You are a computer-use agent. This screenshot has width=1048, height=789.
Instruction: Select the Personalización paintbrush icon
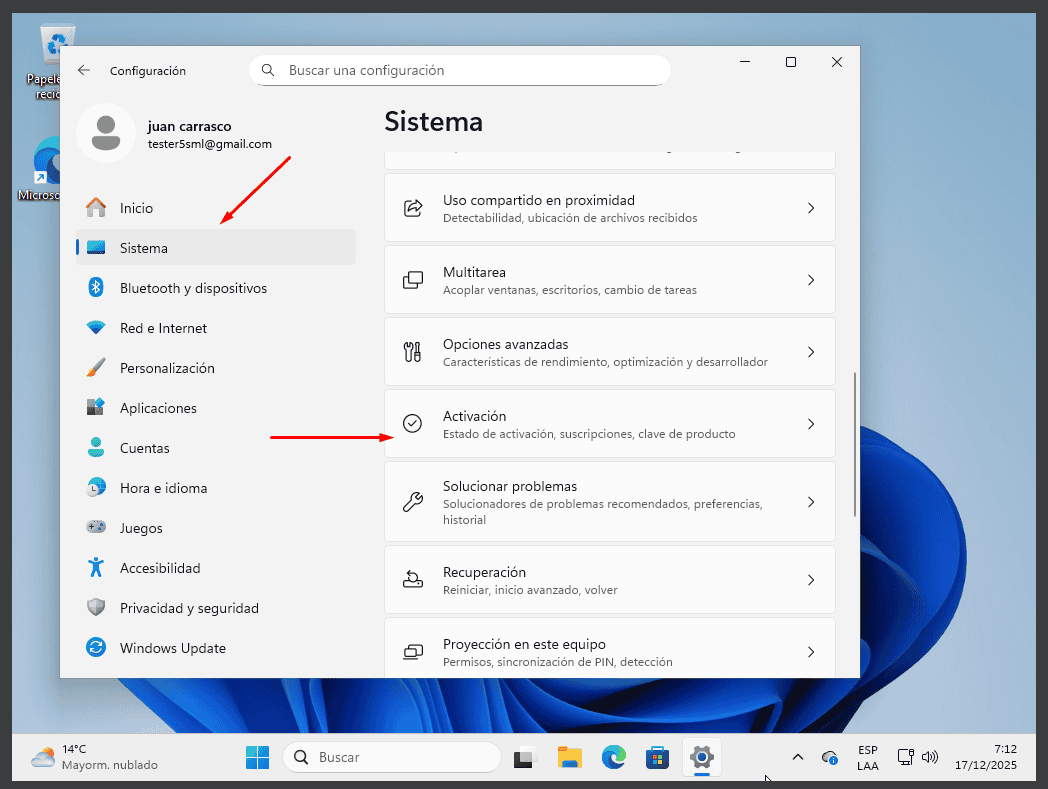(x=96, y=368)
